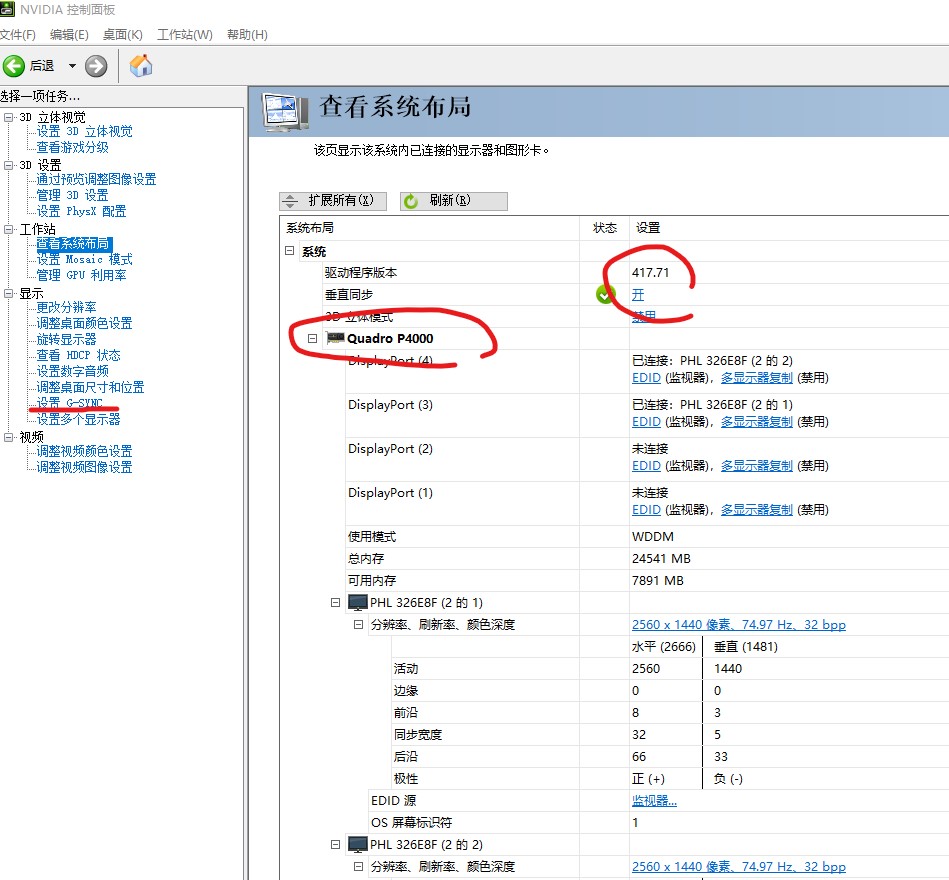This screenshot has width=949, height=880.
Task: Click the 扩展所有(X) button
Action: [x=333, y=201]
